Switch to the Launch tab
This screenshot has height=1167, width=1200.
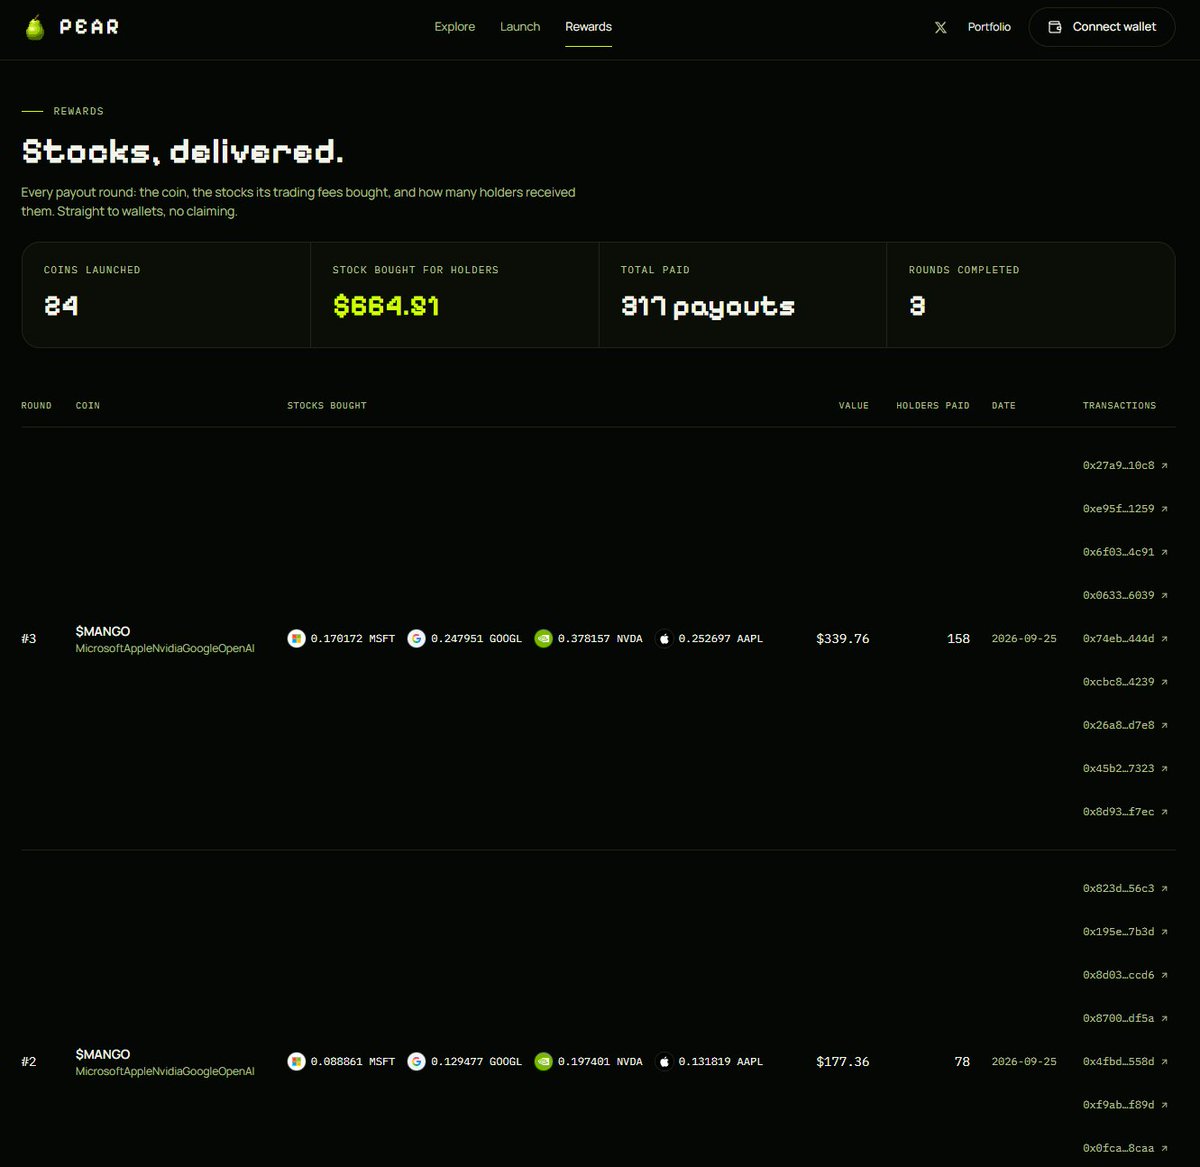tap(520, 27)
